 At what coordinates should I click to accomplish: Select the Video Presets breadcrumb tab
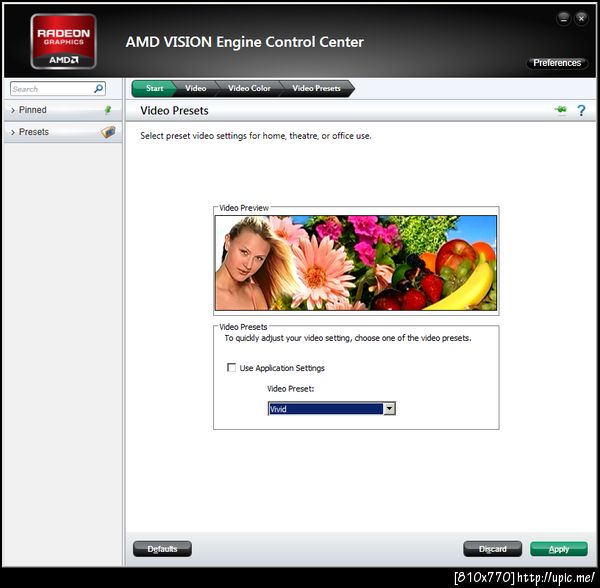[316, 88]
